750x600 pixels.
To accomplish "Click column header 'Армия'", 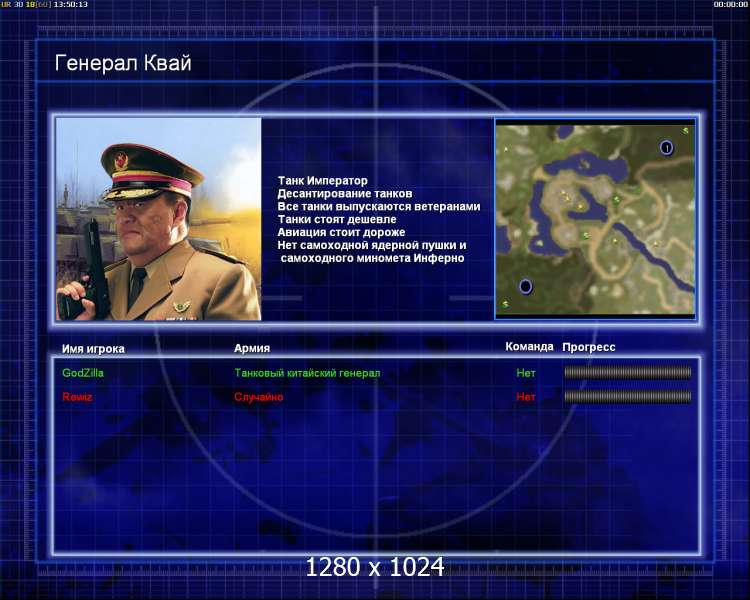I will click(252, 348).
